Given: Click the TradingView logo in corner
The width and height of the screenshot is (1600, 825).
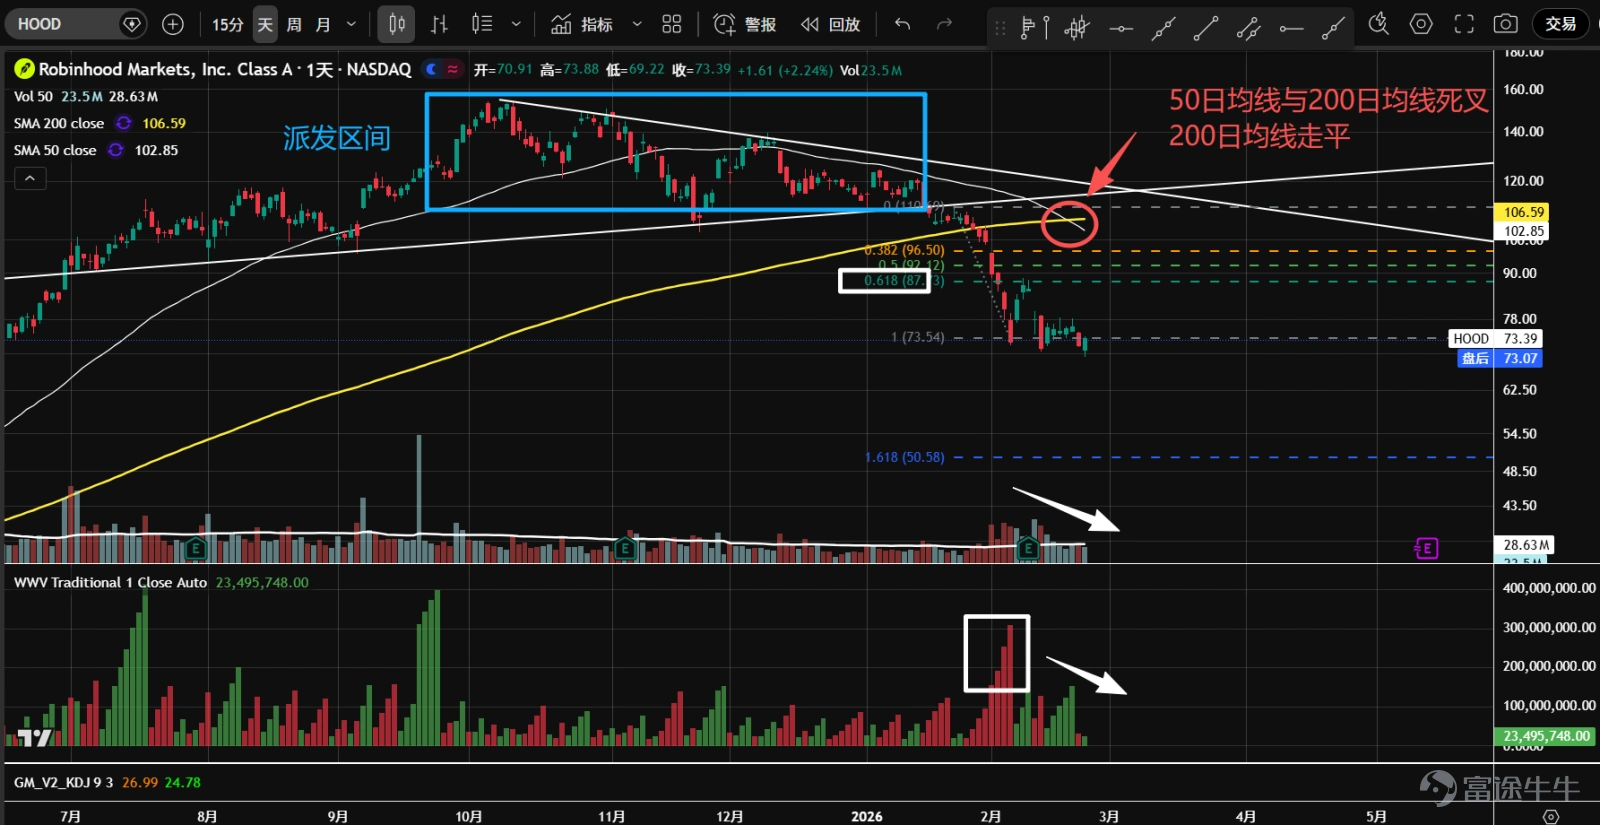Looking at the screenshot, I should (x=35, y=738).
